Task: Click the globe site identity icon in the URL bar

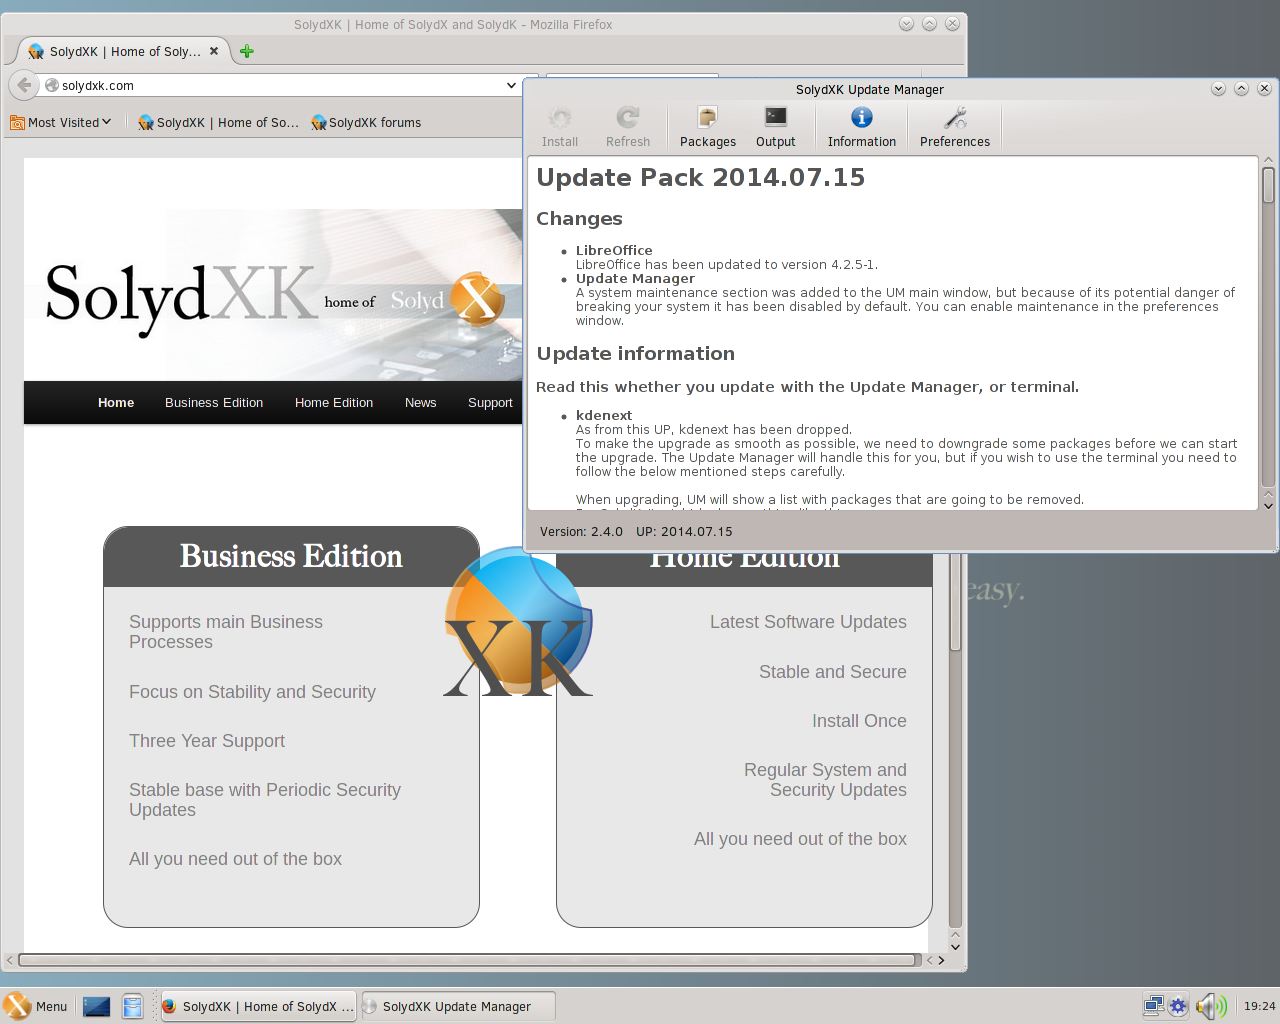Action: point(52,85)
